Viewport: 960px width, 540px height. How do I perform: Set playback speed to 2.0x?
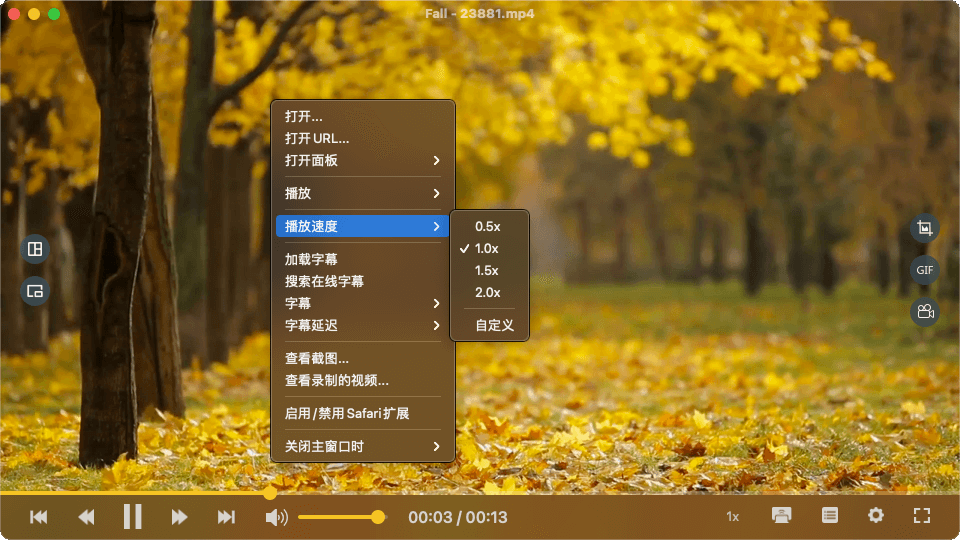point(488,293)
